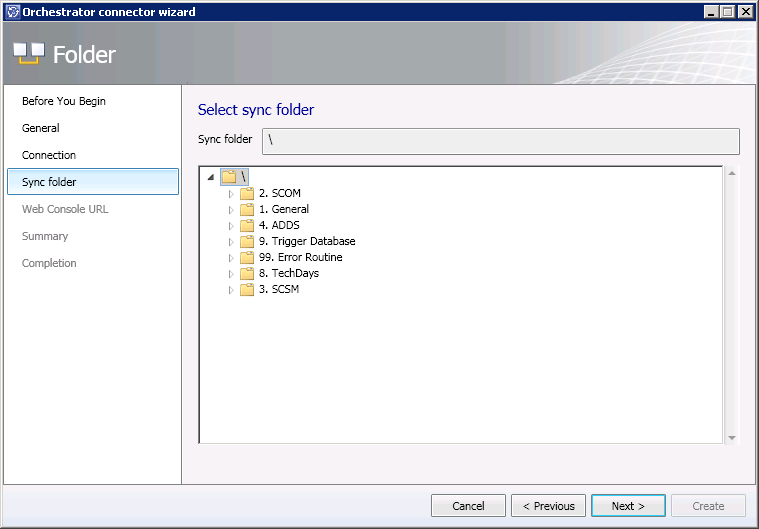Go back with Previous button
Image resolution: width=759 pixels, height=529 pixels.
tap(548, 506)
